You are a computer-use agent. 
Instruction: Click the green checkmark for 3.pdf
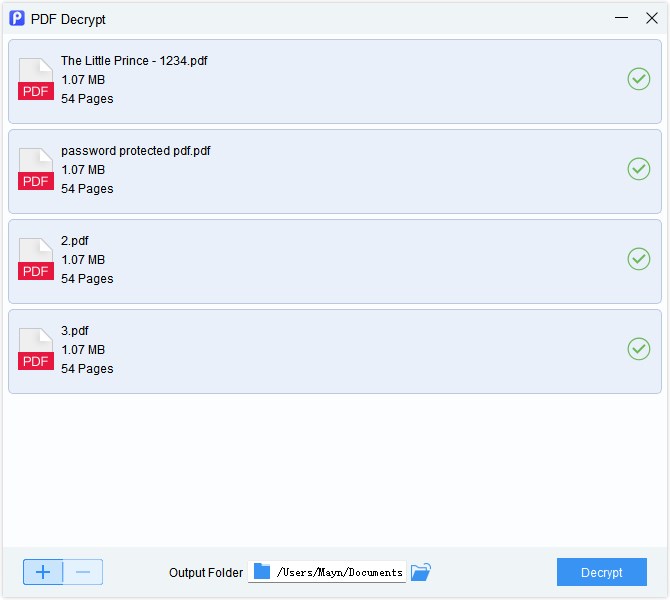[x=638, y=349]
